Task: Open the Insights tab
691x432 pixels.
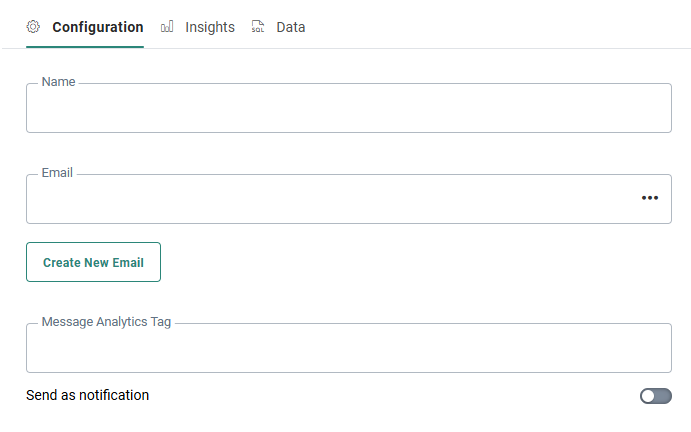Action: [210, 27]
